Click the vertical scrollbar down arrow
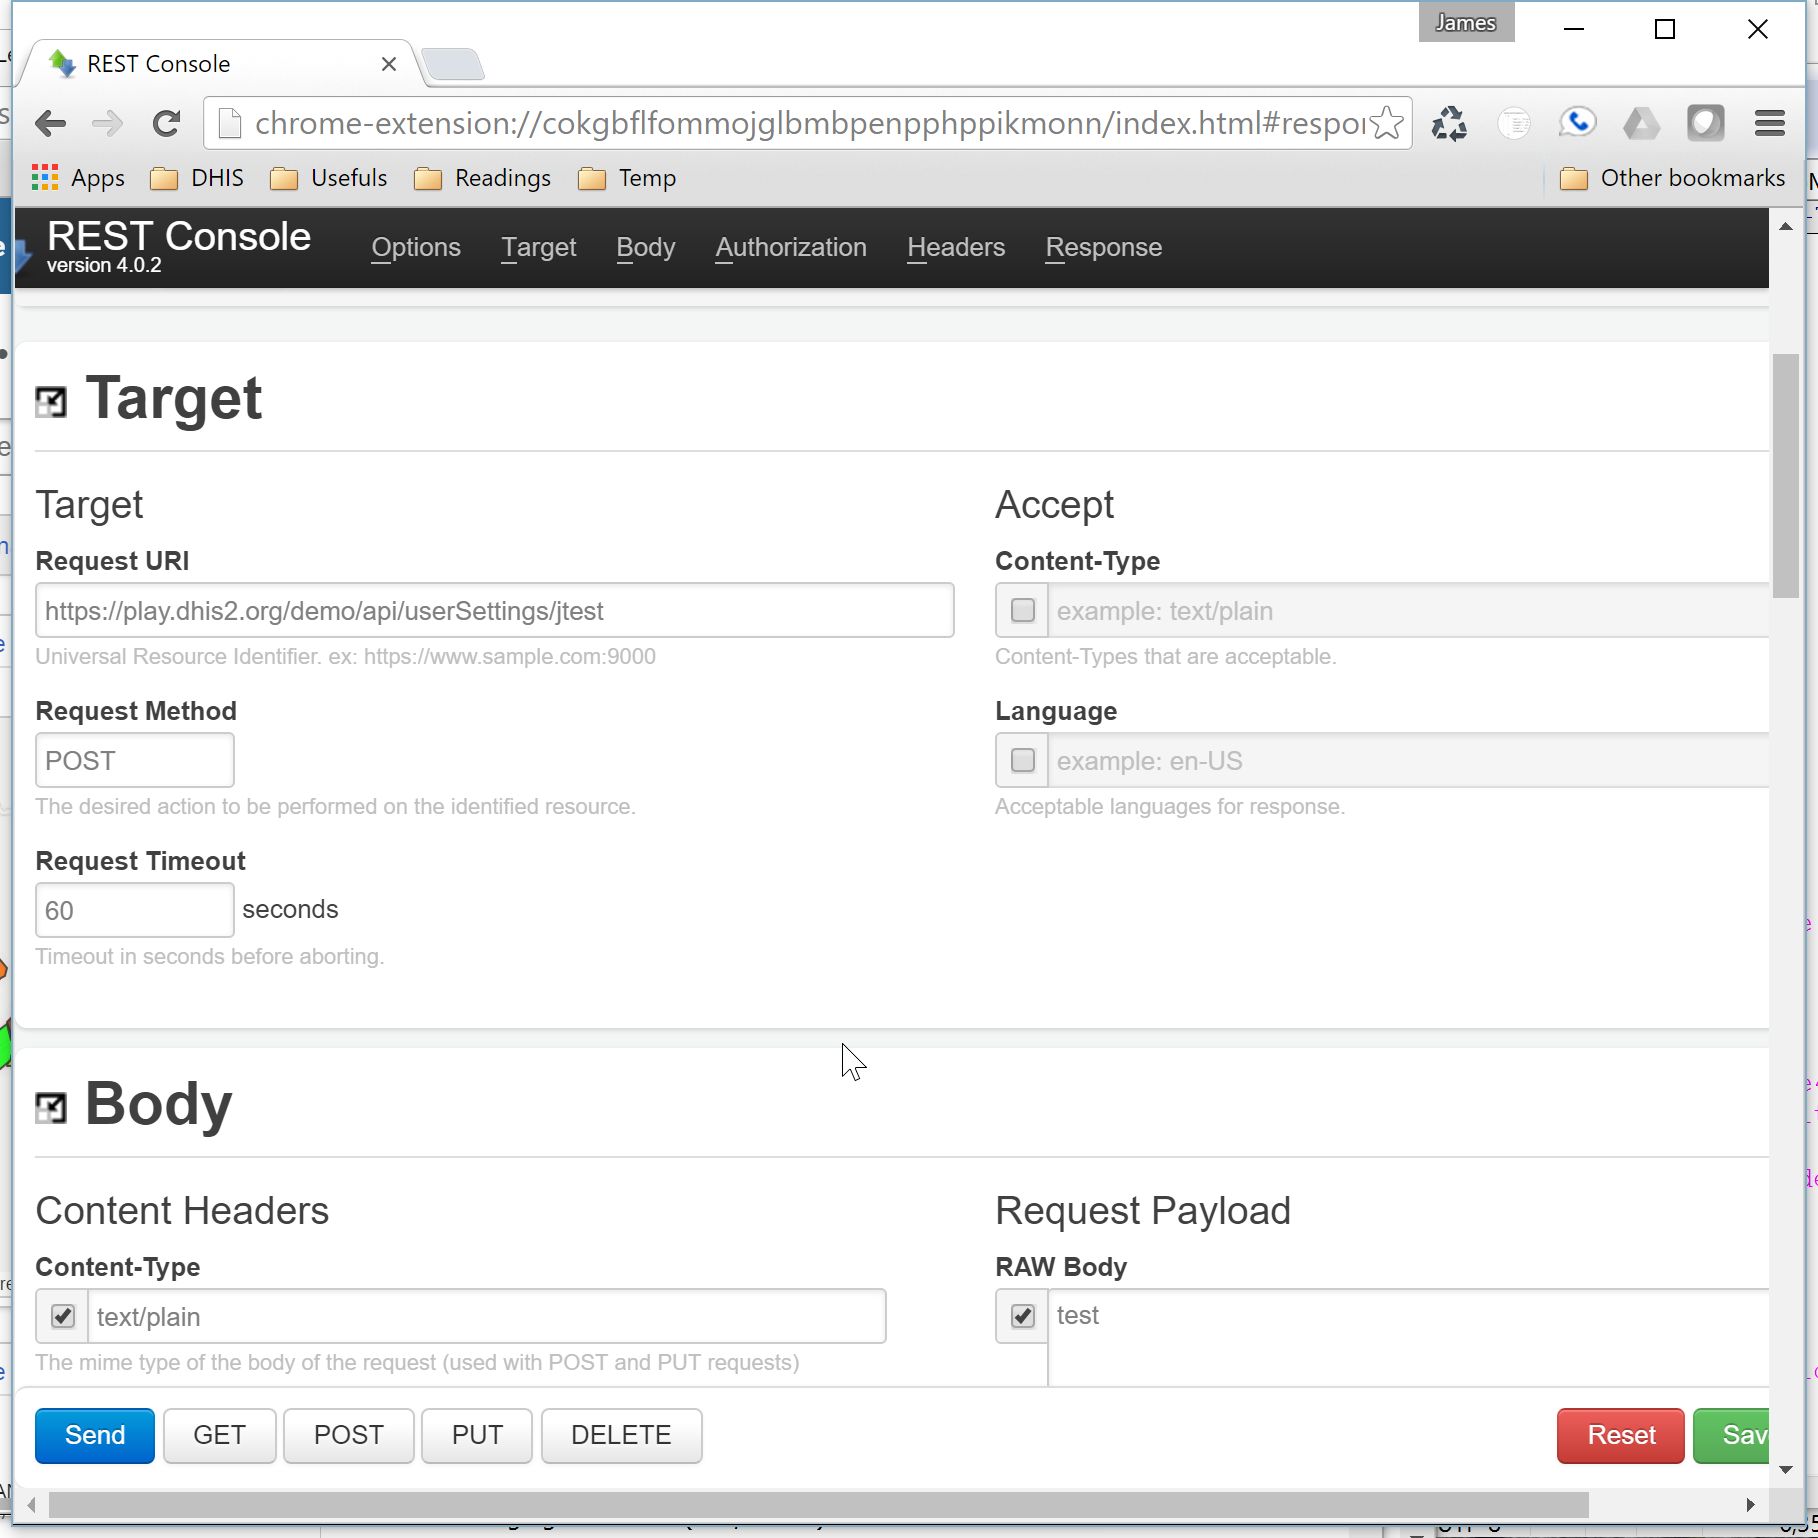 [1785, 1470]
